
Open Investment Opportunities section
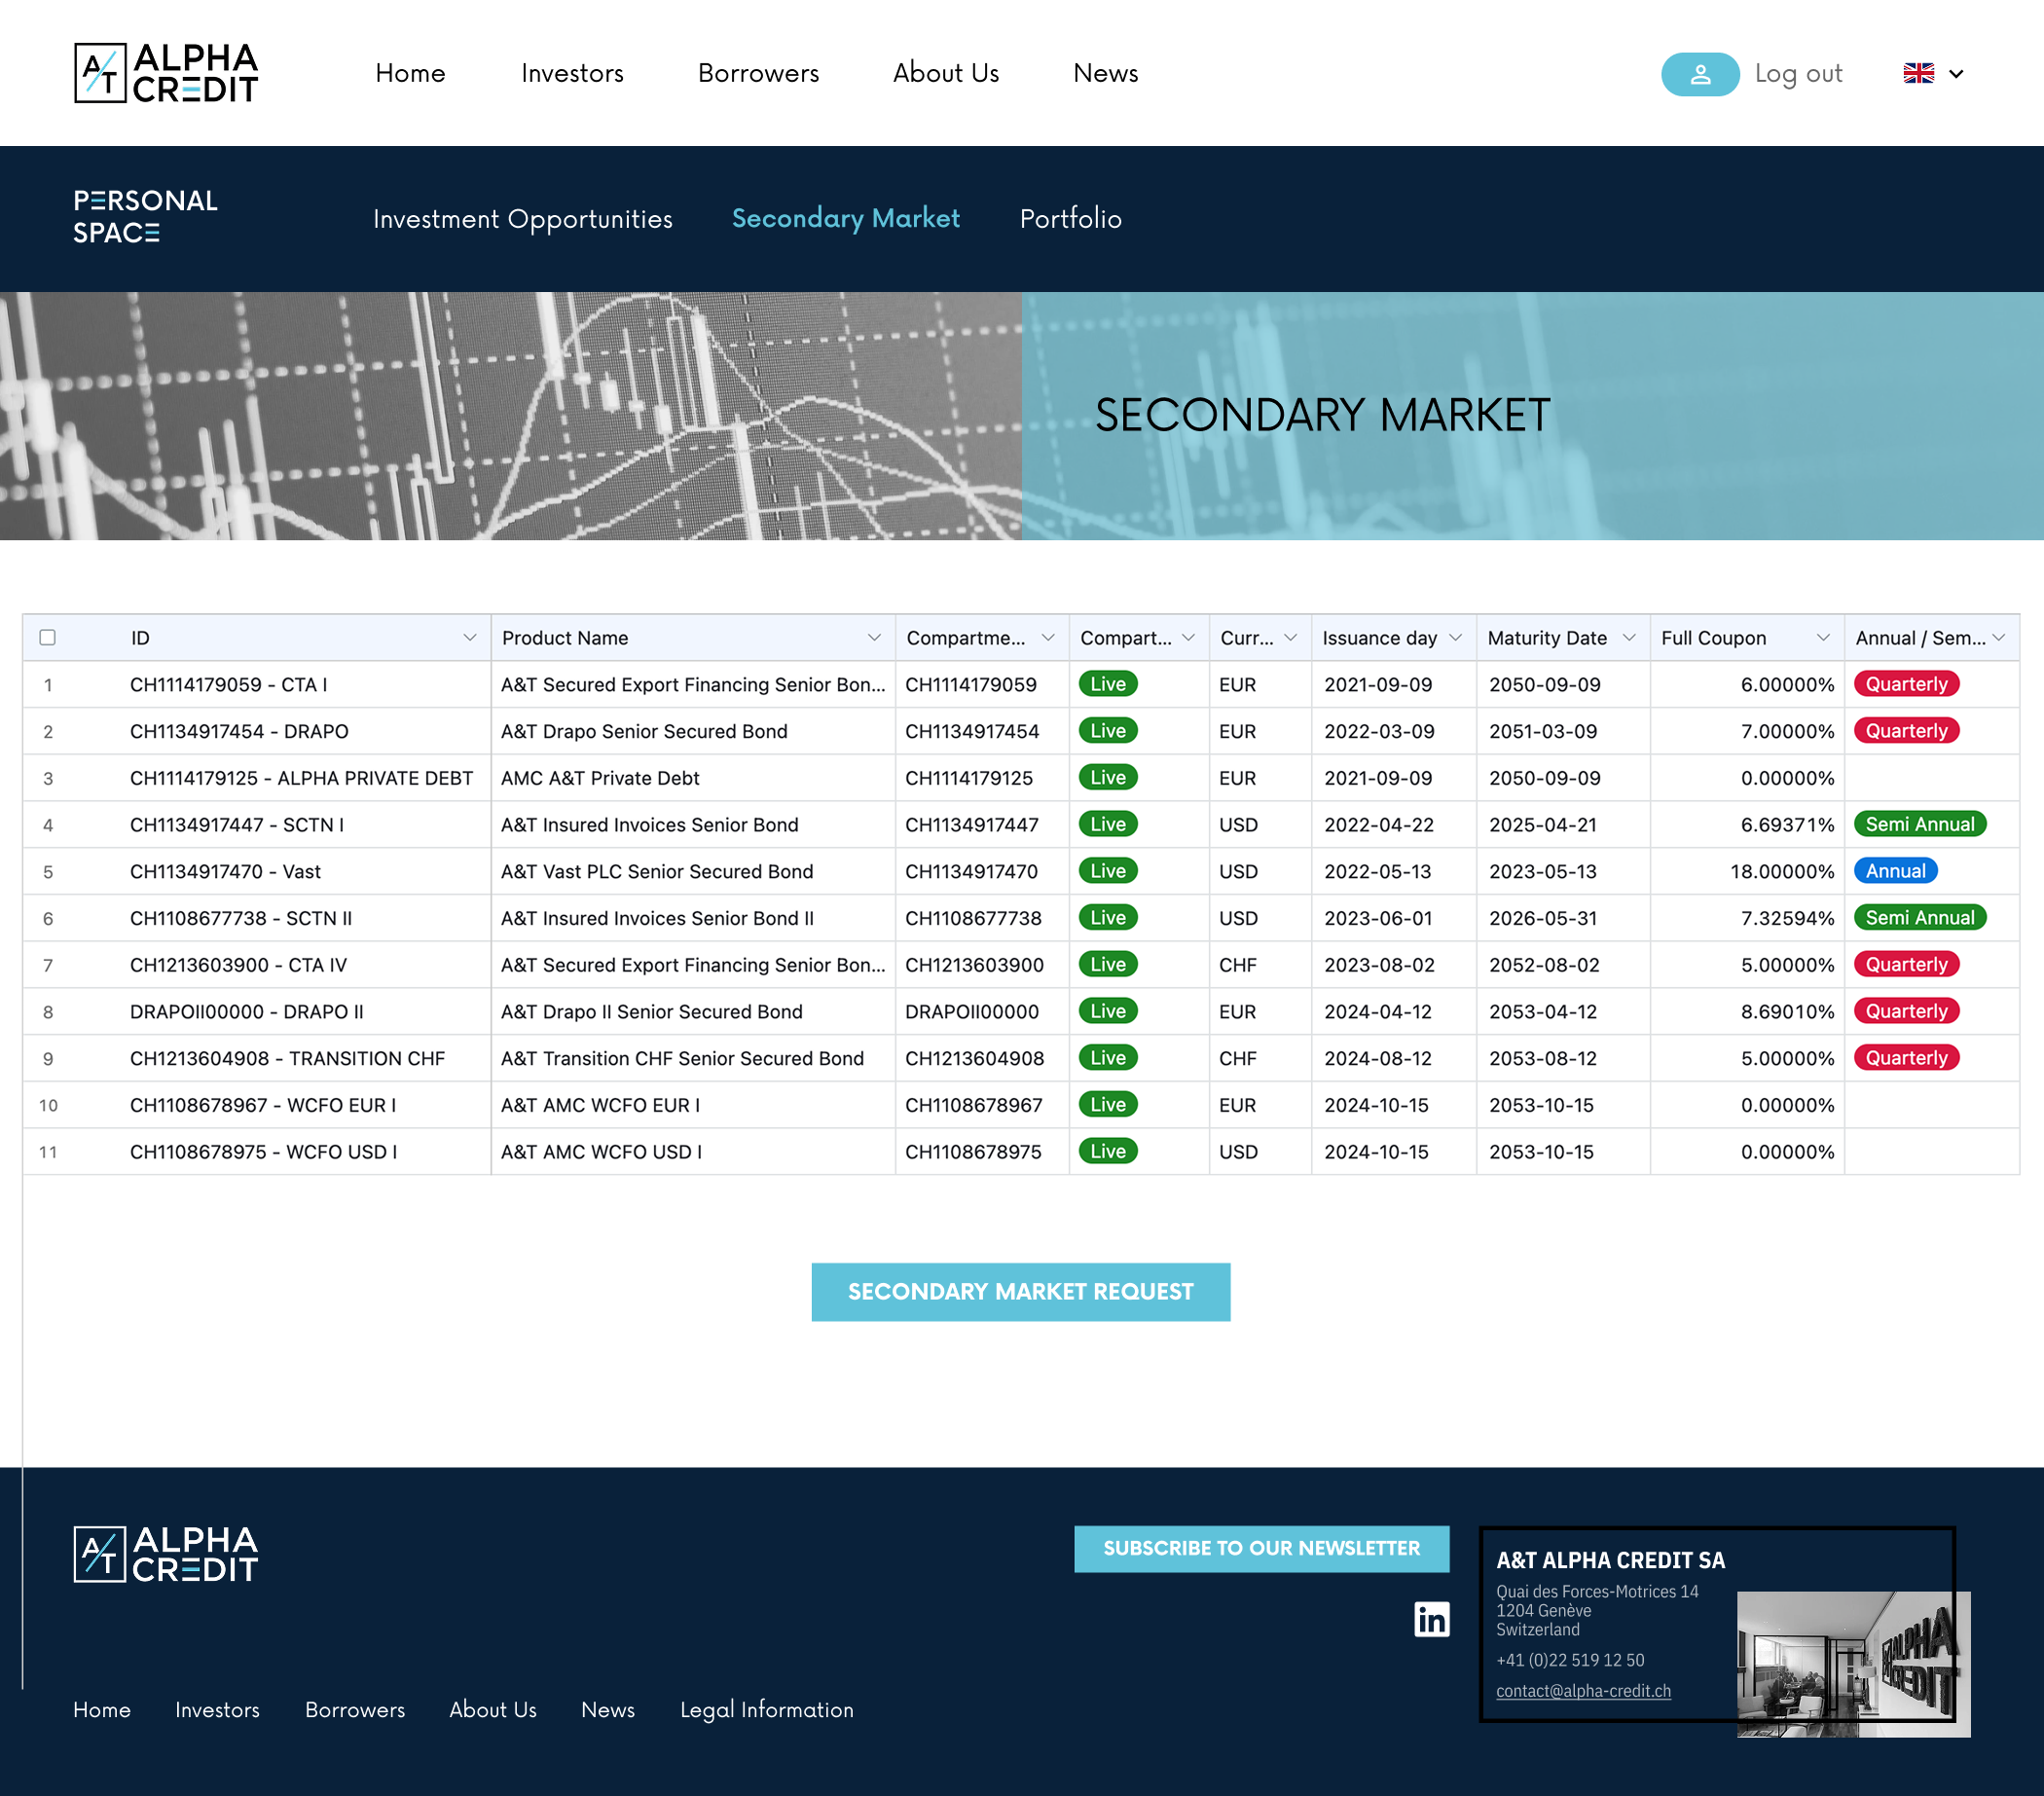(x=522, y=219)
